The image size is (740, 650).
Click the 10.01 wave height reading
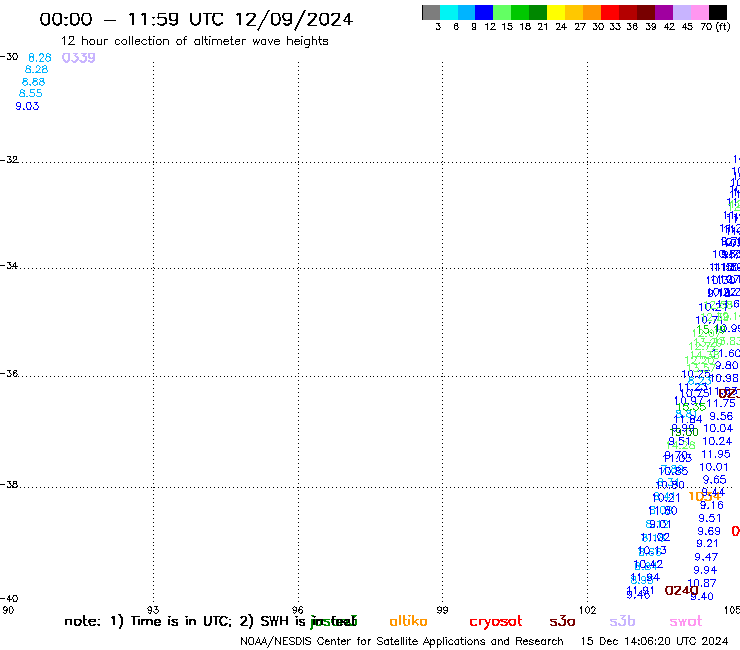[x=714, y=467]
